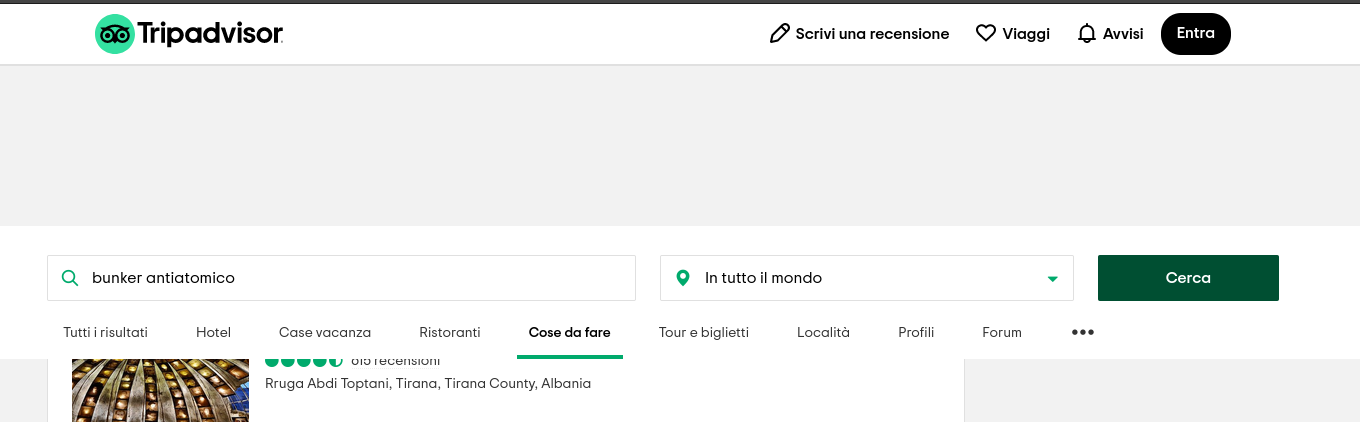Viewport: 1360px width, 422px height.
Task: Click the 'bunker antiatomico' search field
Action: click(341, 278)
